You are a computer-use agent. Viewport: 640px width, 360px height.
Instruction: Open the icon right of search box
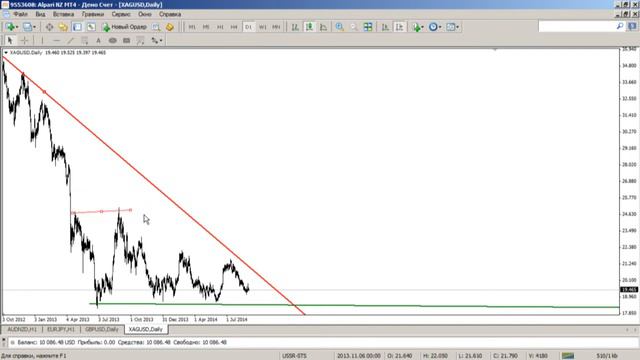point(632,27)
